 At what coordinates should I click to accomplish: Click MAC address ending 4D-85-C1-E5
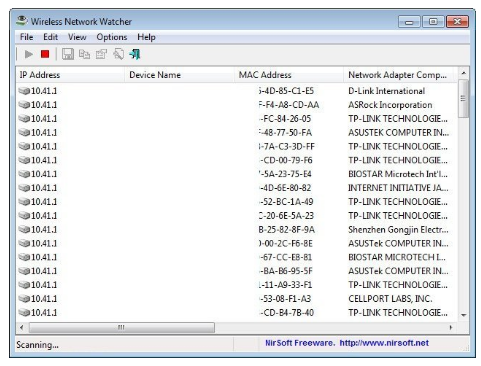[286, 91]
